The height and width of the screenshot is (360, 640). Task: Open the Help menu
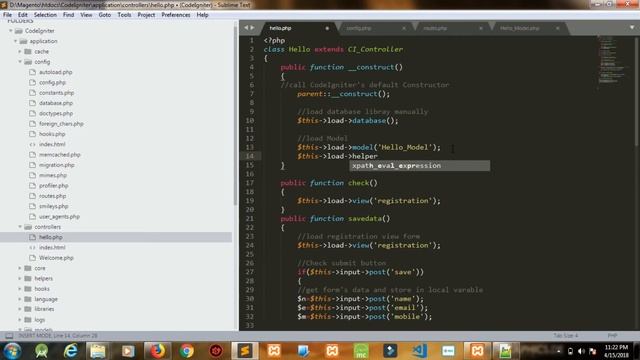[202, 15]
